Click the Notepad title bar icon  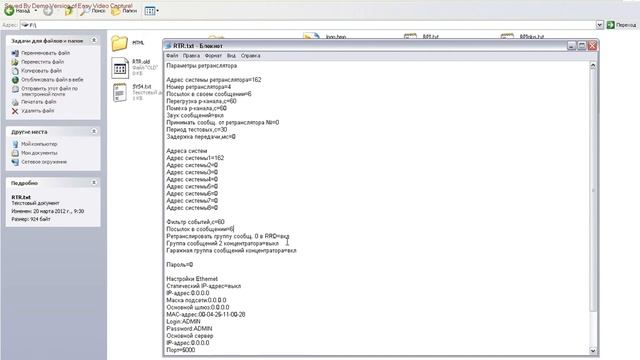coord(168,46)
